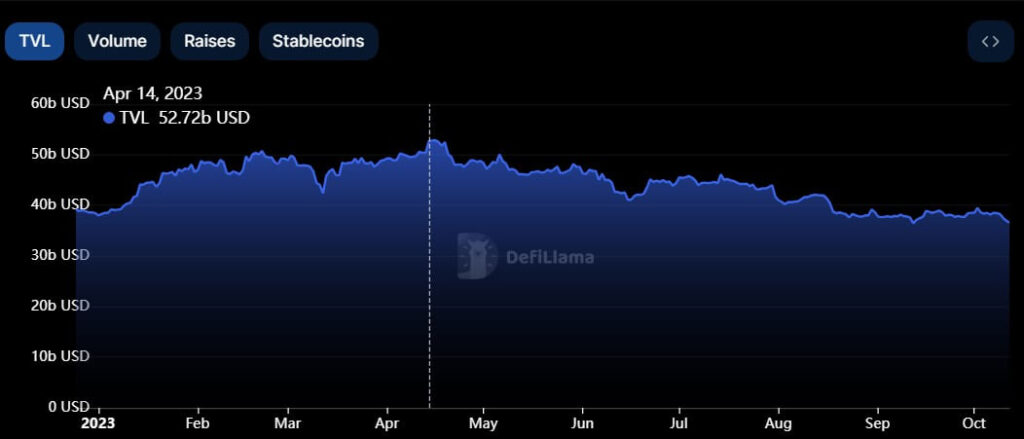This screenshot has width=1024, height=439.
Task: Click the Oct label on the time axis
Action: pyautogui.click(x=973, y=423)
